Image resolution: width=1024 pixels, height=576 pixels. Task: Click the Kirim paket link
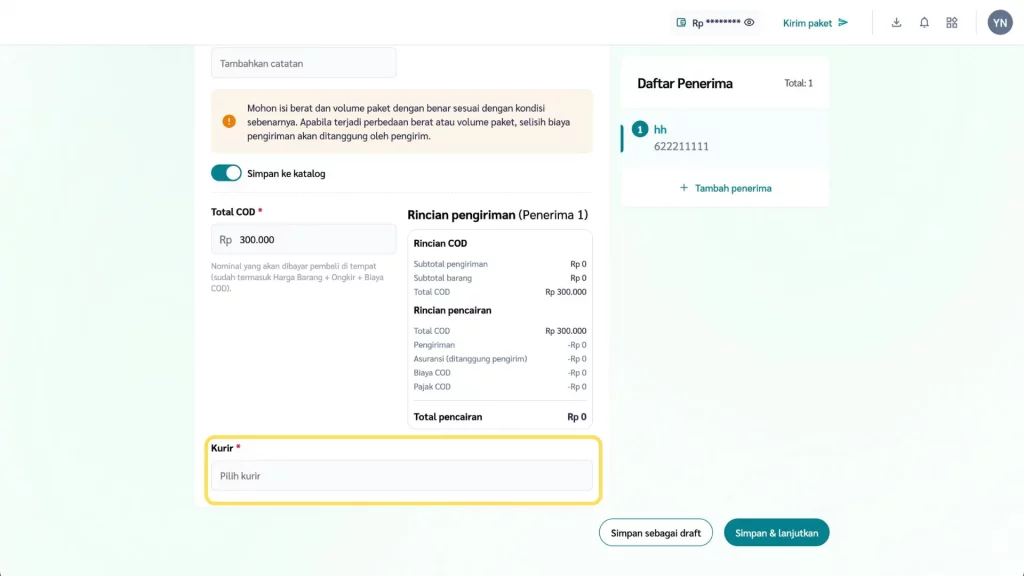(807, 22)
